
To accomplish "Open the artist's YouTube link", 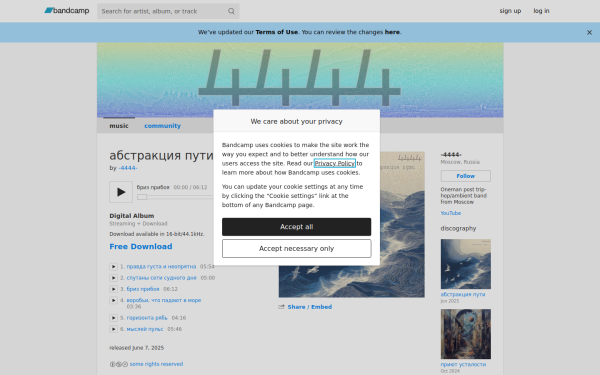I will (451, 213).
